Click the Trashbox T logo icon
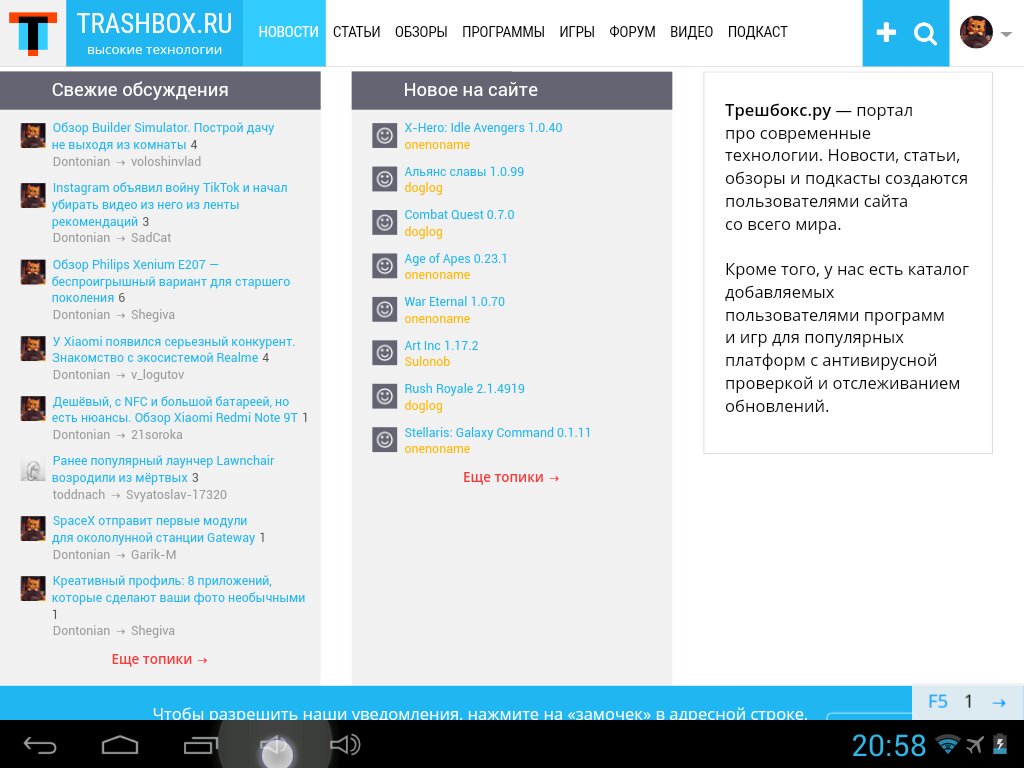This screenshot has width=1024, height=768. (33, 33)
